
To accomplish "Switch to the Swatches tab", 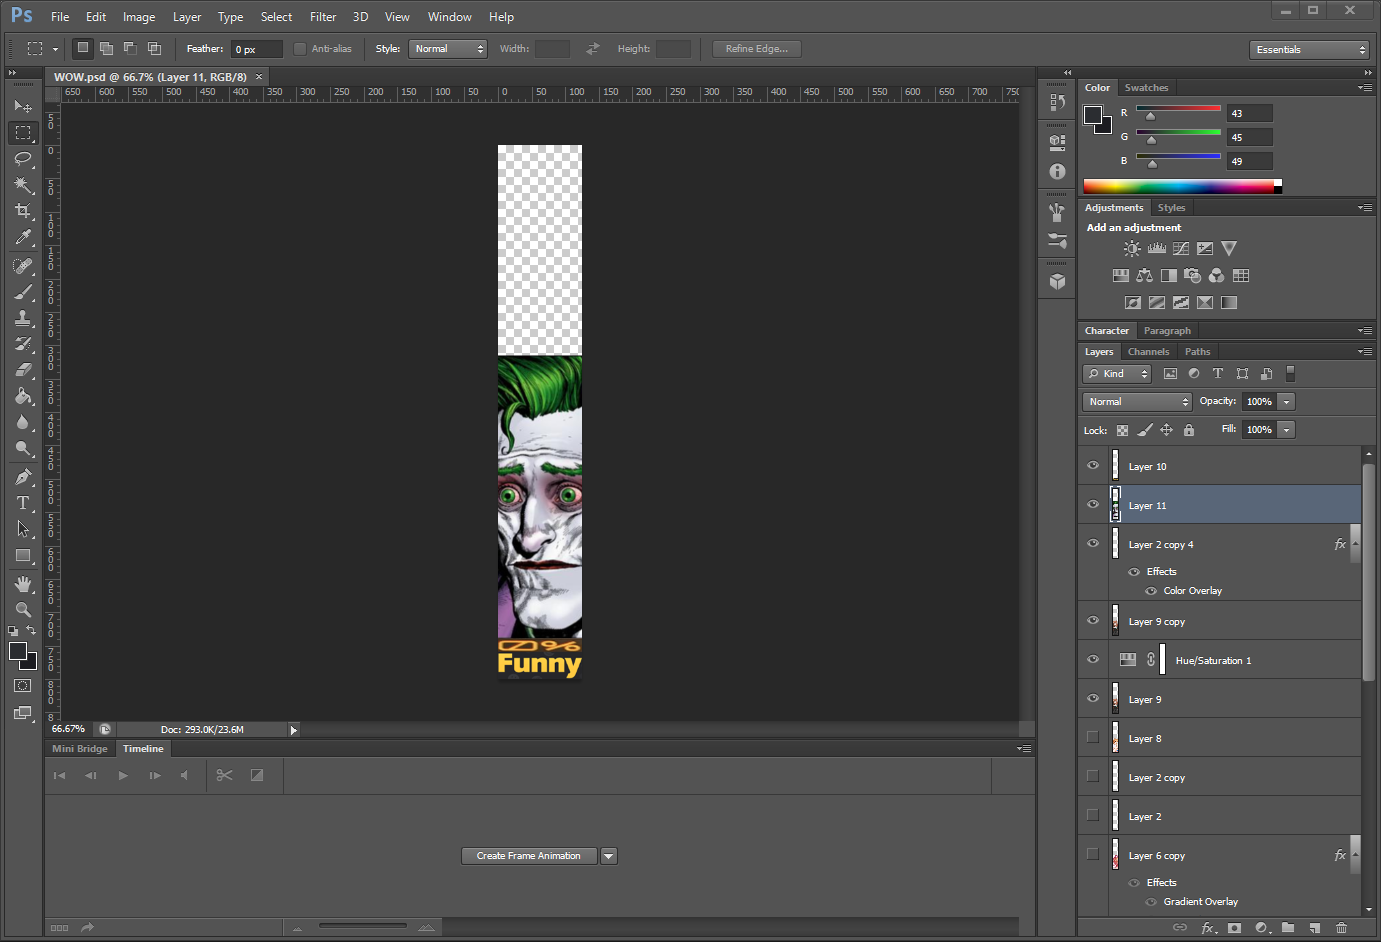I will (x=1146, y=88).
